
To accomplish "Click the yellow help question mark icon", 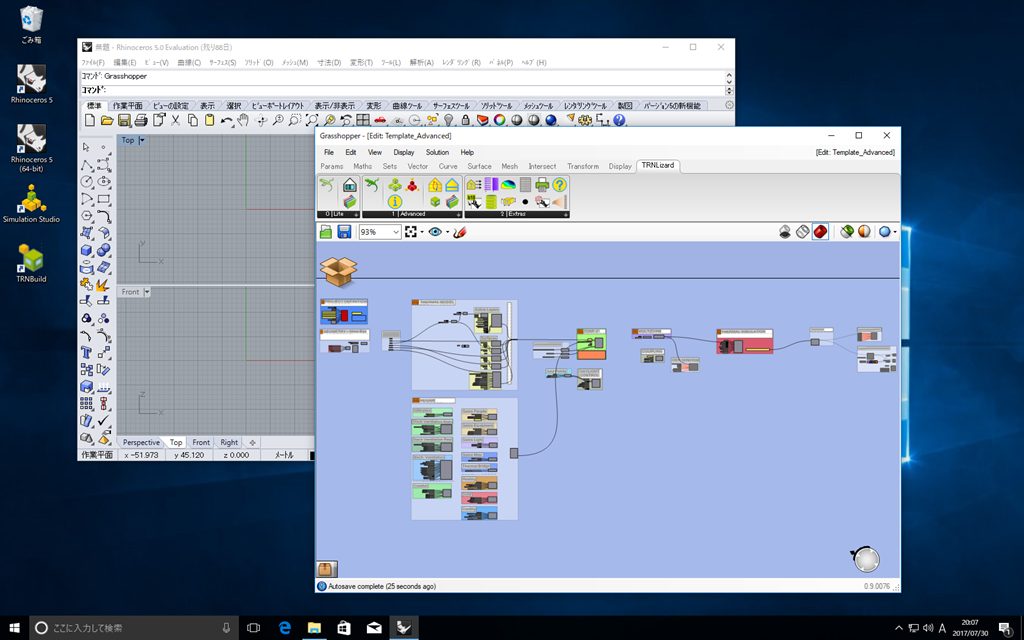I will [559, 185].
